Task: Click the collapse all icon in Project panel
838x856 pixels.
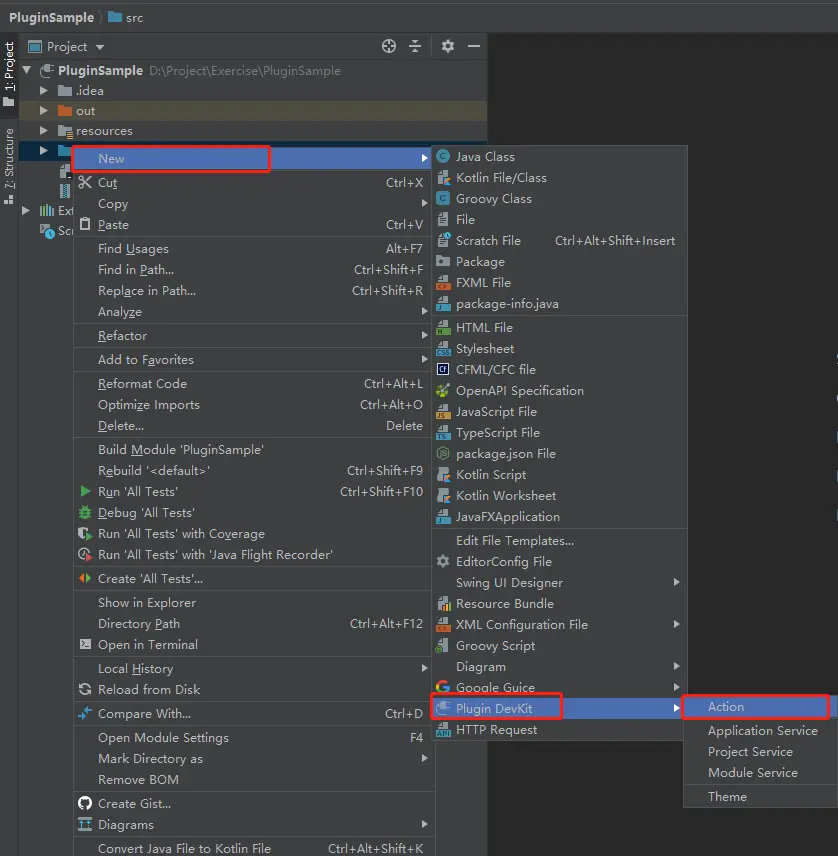Action: pos(415,46)
